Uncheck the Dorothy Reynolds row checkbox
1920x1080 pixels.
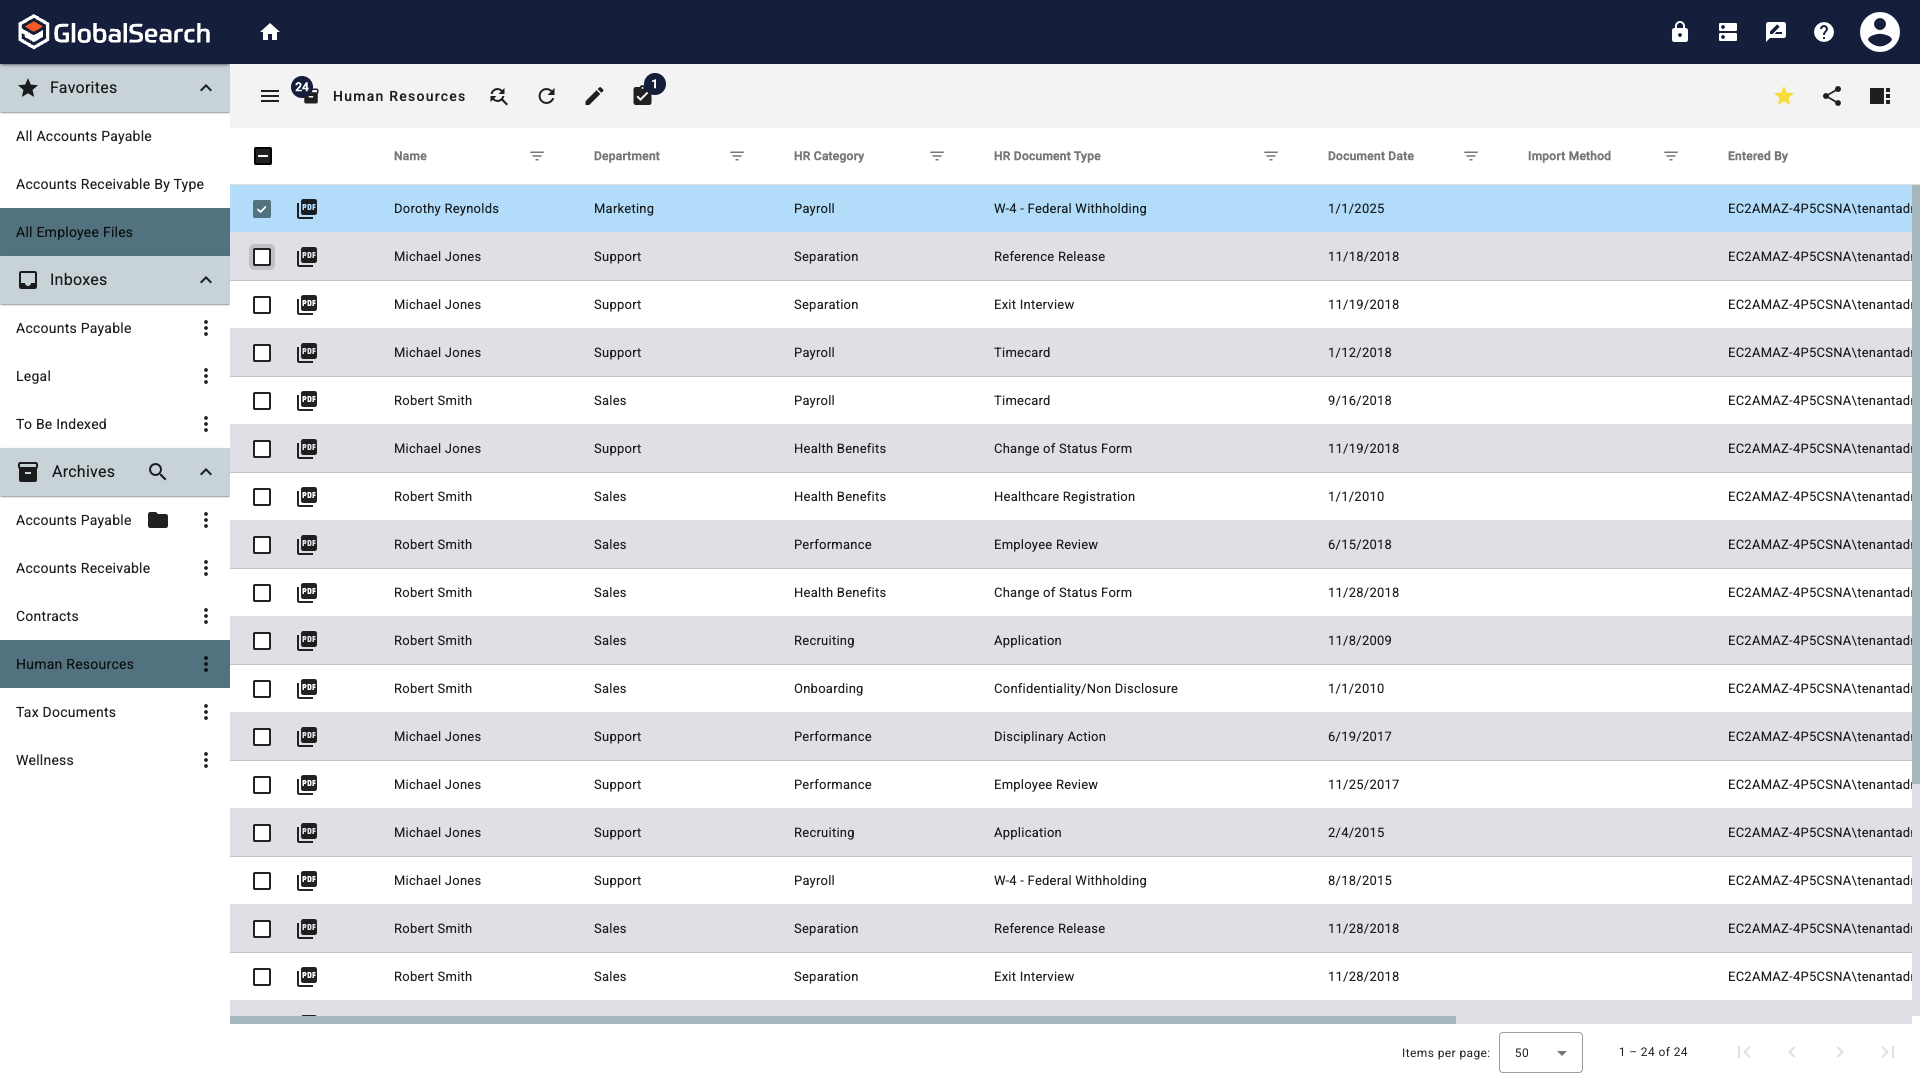(262, 209)
